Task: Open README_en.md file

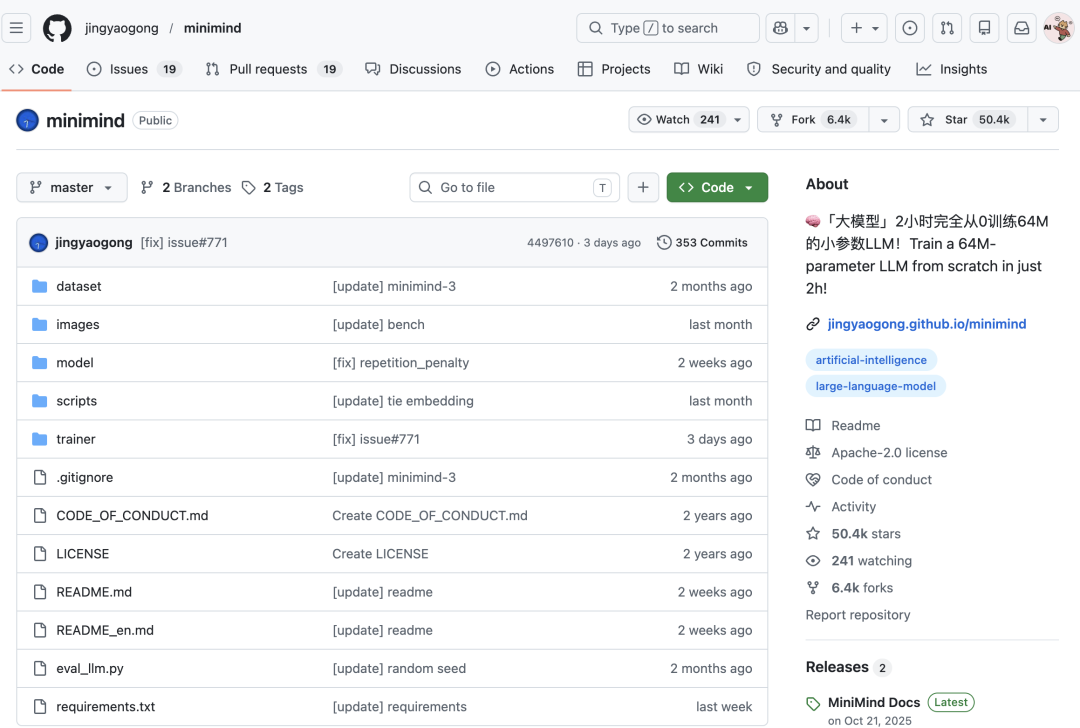Action: [x=105, y=630]
